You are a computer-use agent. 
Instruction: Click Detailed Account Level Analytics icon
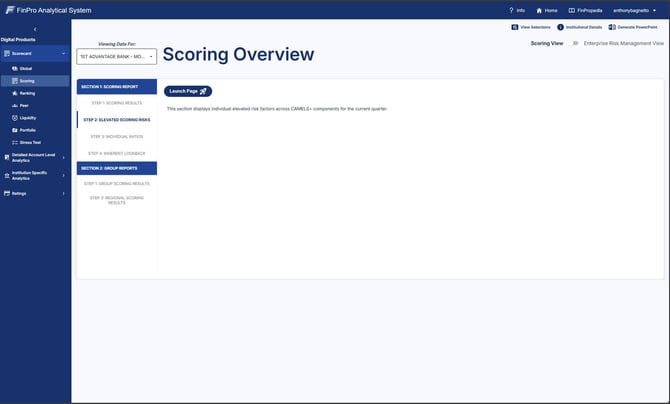point(6,157)
